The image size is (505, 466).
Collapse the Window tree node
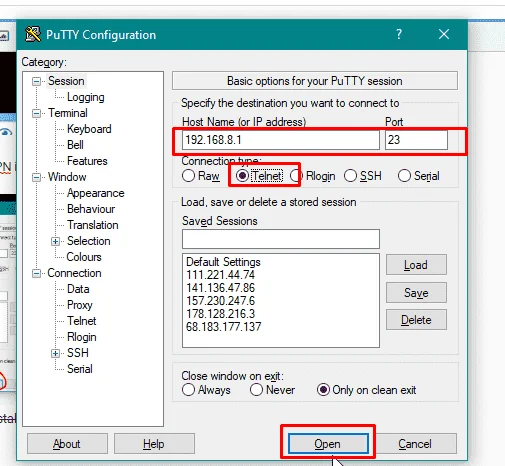pos(36,177)
